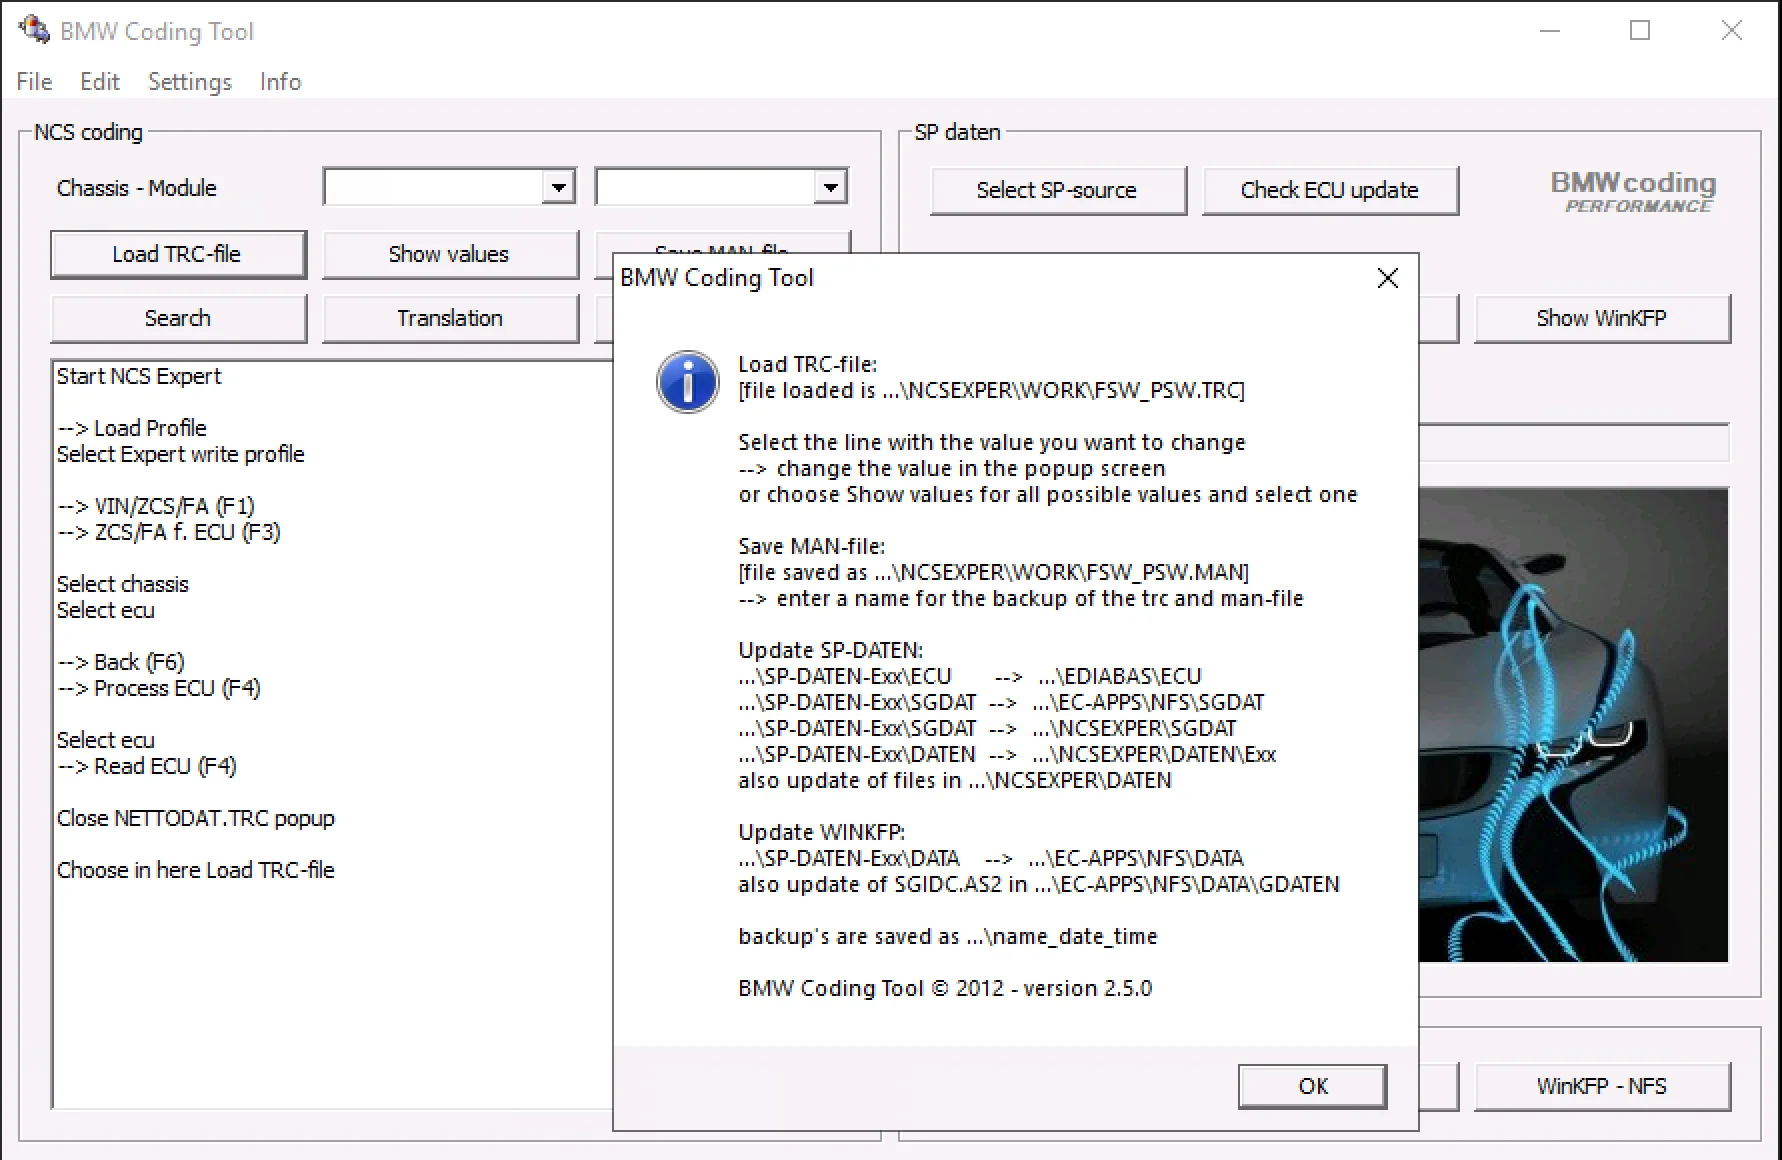Click the Chassis - Module label

click(137, 188)
